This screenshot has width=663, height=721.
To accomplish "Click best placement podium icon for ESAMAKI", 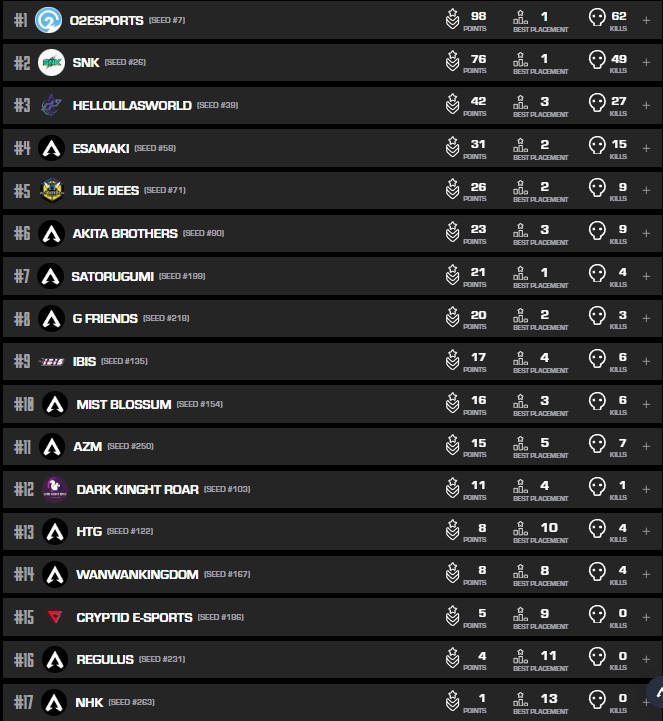I will 518,145.
